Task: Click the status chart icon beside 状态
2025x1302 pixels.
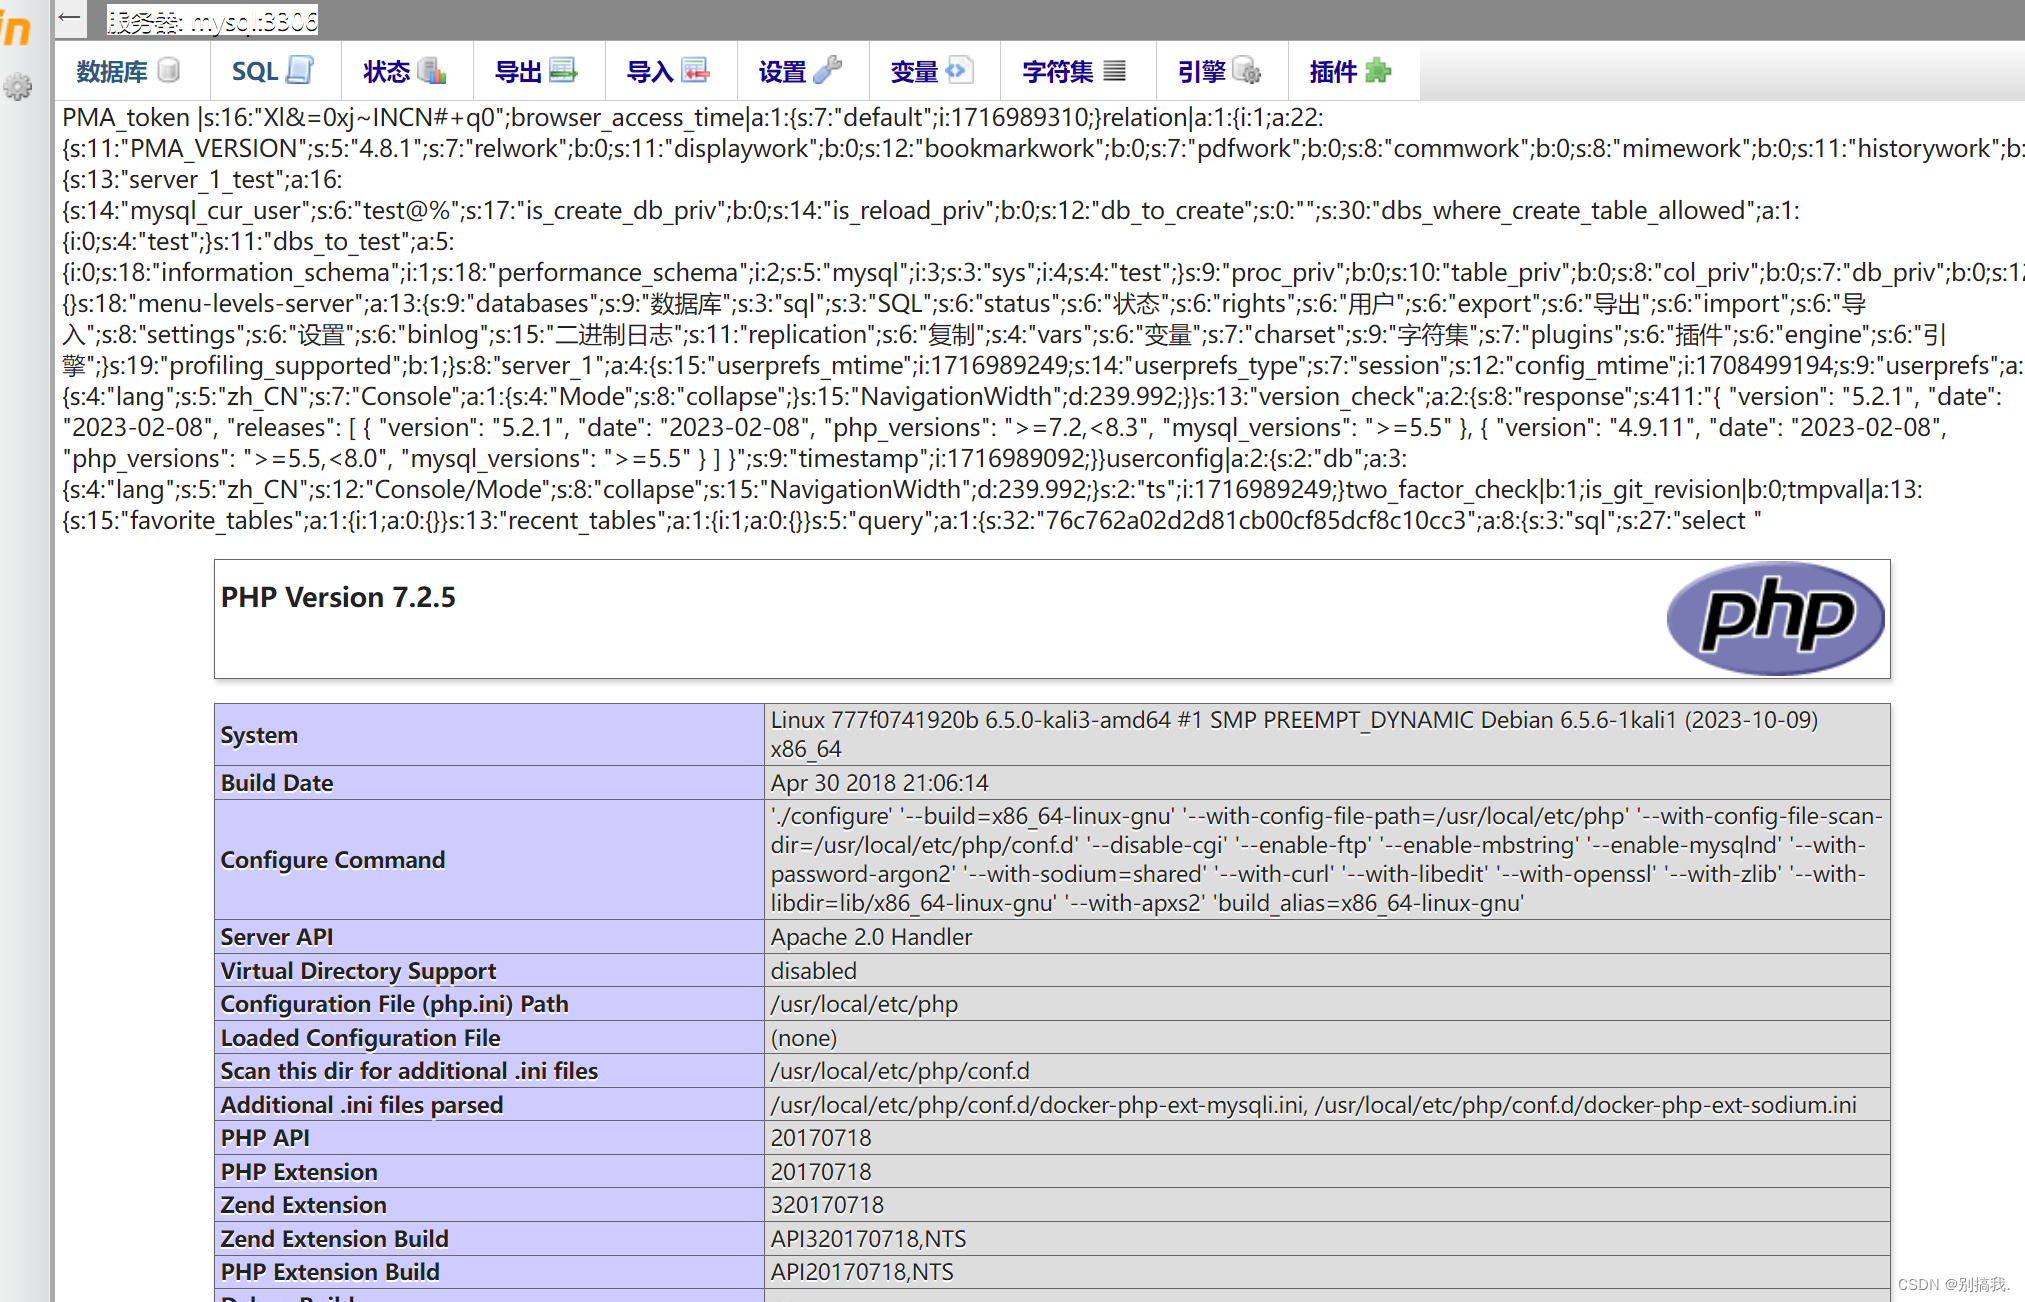Action: click(432, 70)
